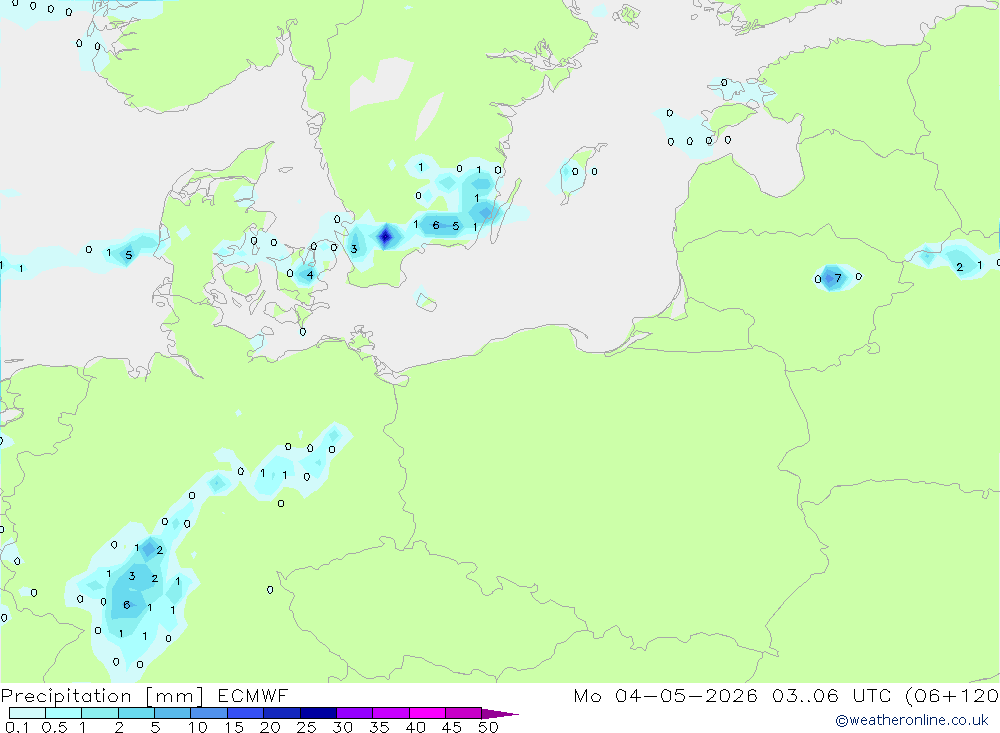The height and width of the screenshot is (733, 1000).
Task: Click the date '04-05-2026'
Action: click(x=686, y=696)
